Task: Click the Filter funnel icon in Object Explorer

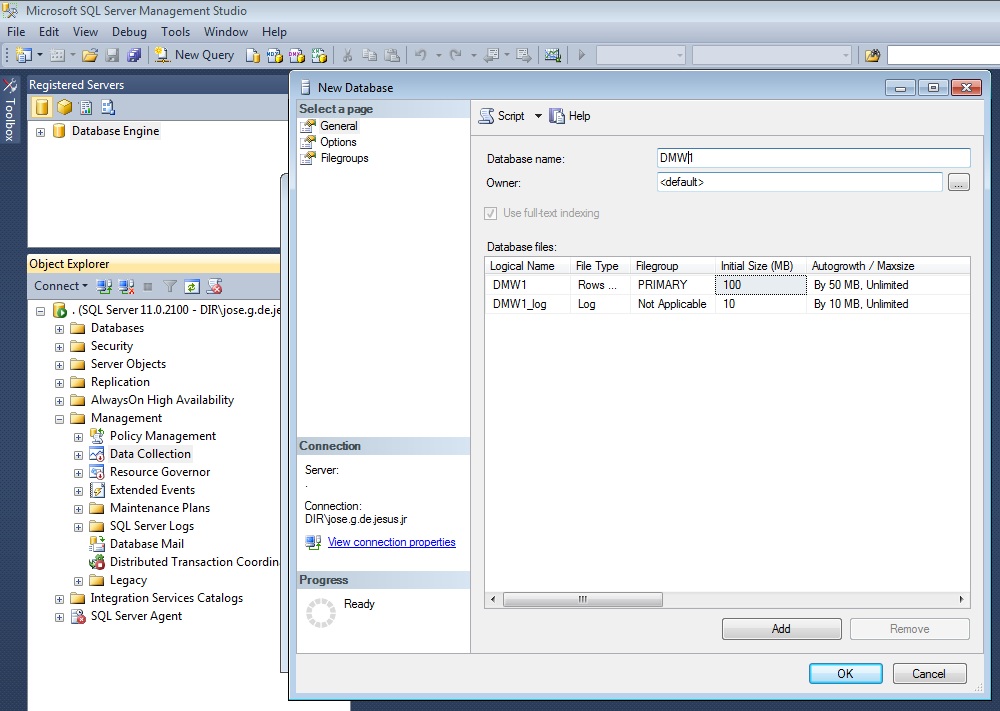Action: tap(170, 287)
